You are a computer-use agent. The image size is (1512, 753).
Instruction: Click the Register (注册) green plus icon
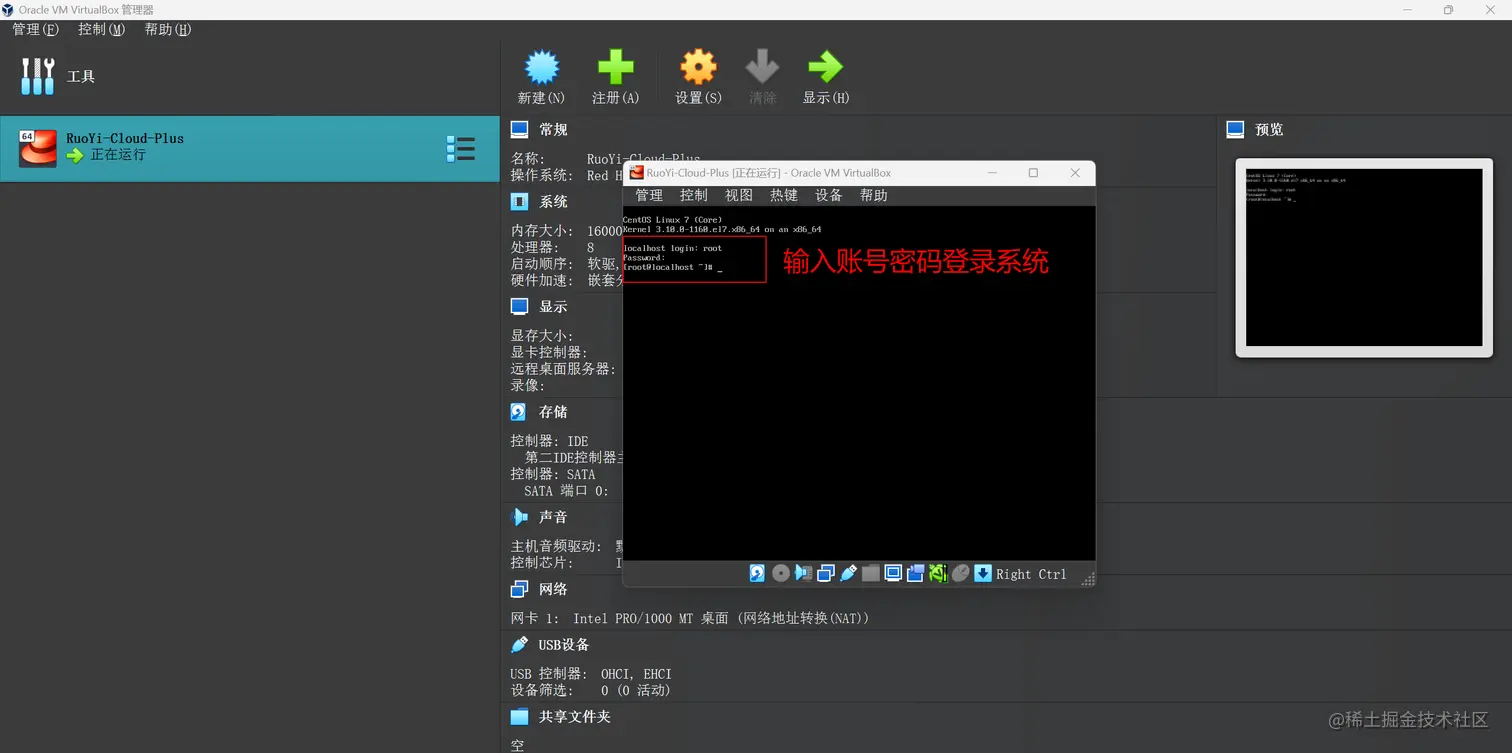pos(615,67)
